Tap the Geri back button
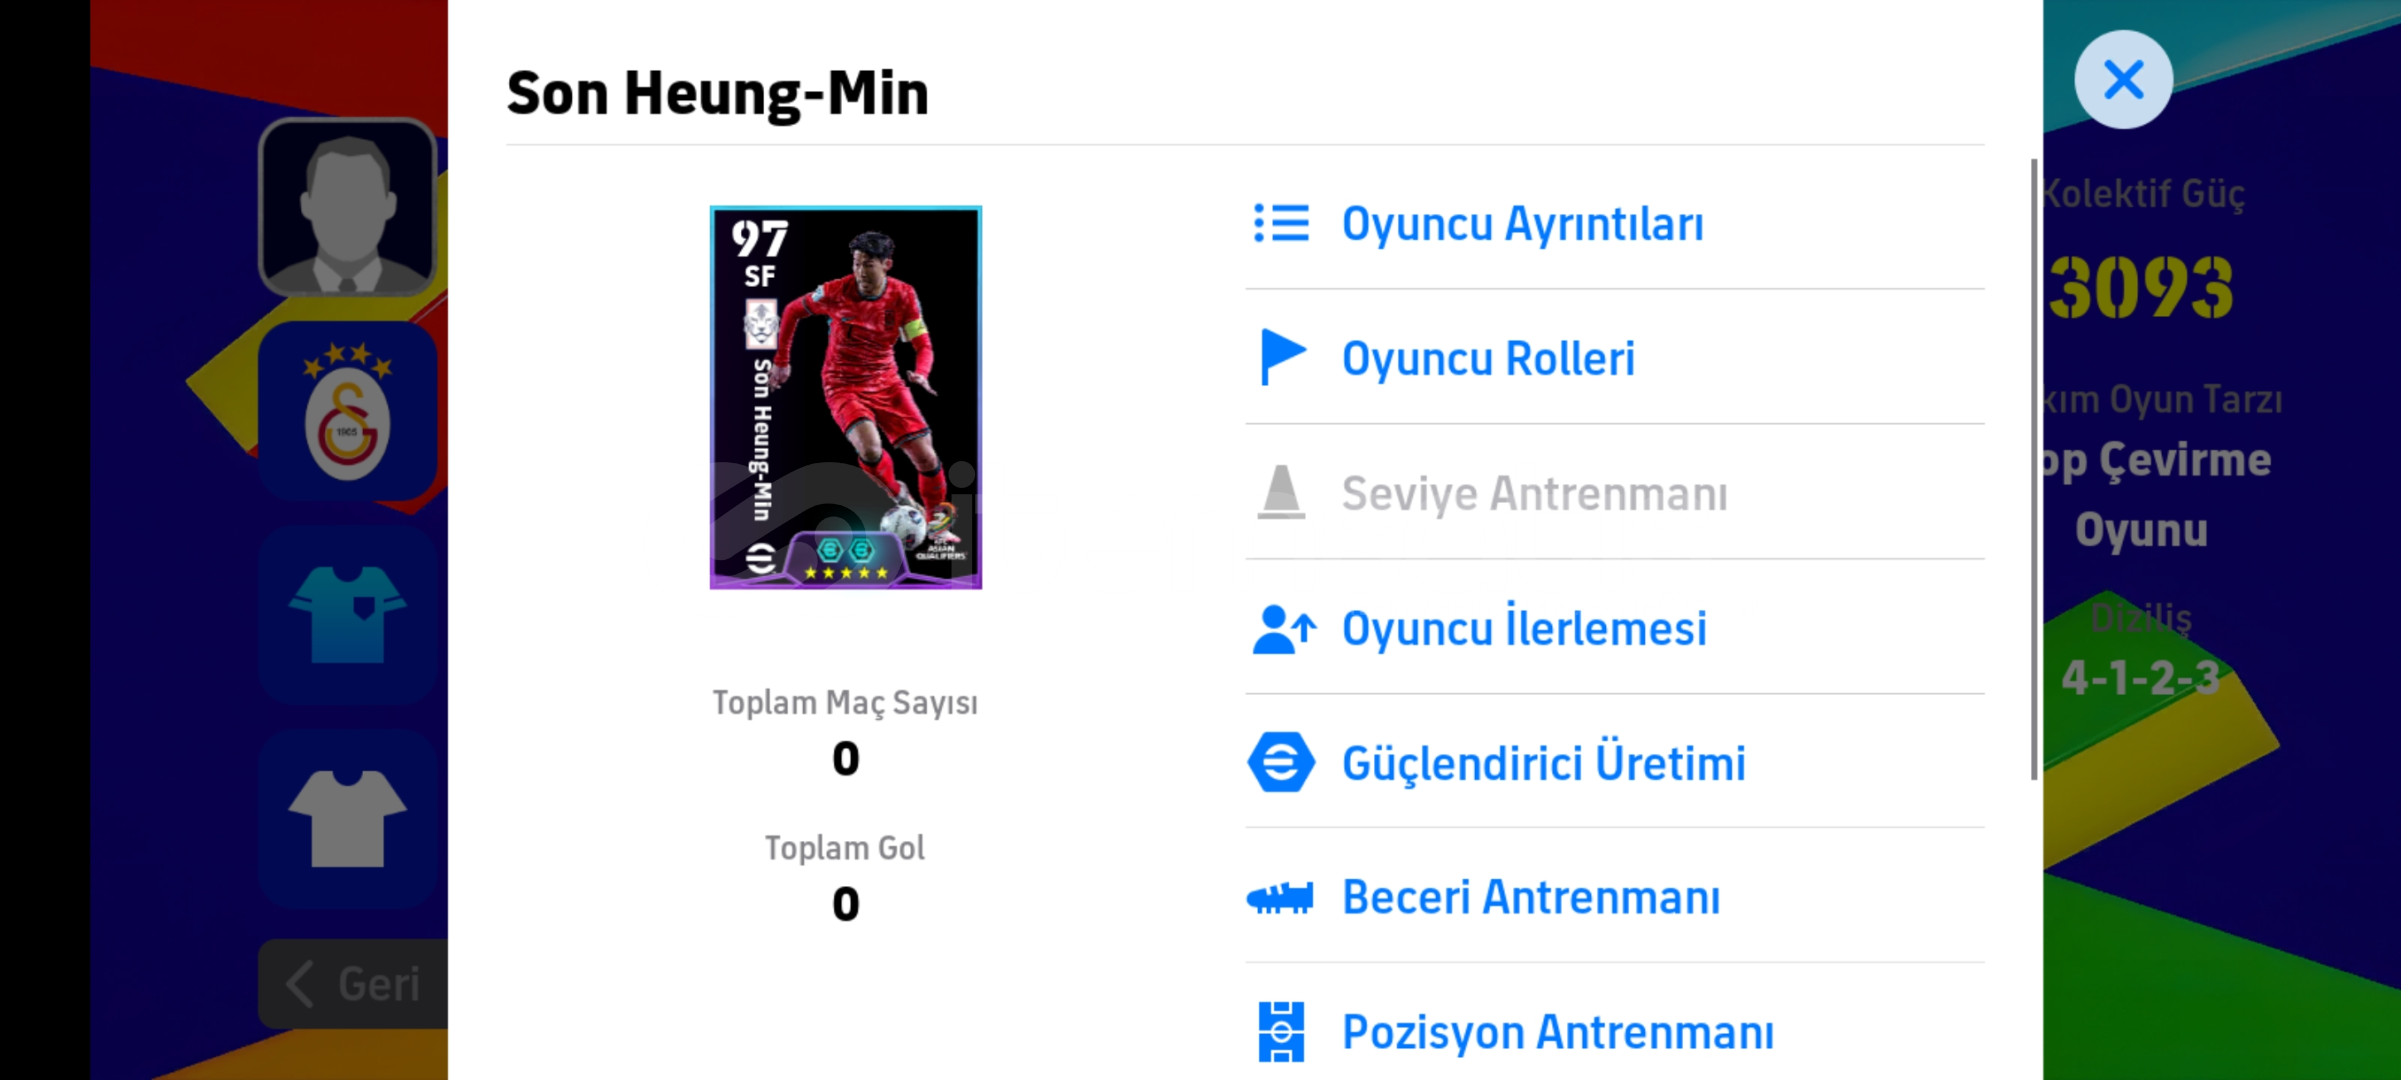 [x=353, y=984]
